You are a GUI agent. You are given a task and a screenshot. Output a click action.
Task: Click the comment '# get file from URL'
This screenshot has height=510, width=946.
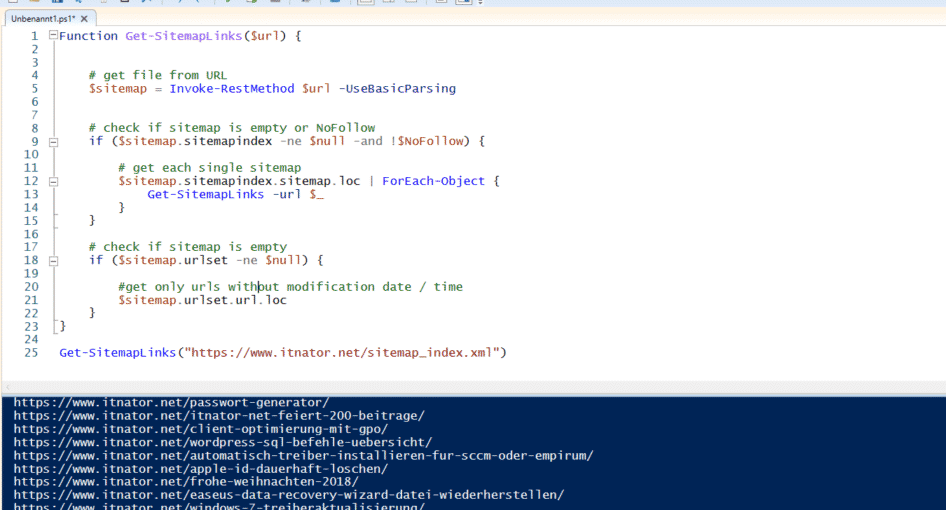157,75
